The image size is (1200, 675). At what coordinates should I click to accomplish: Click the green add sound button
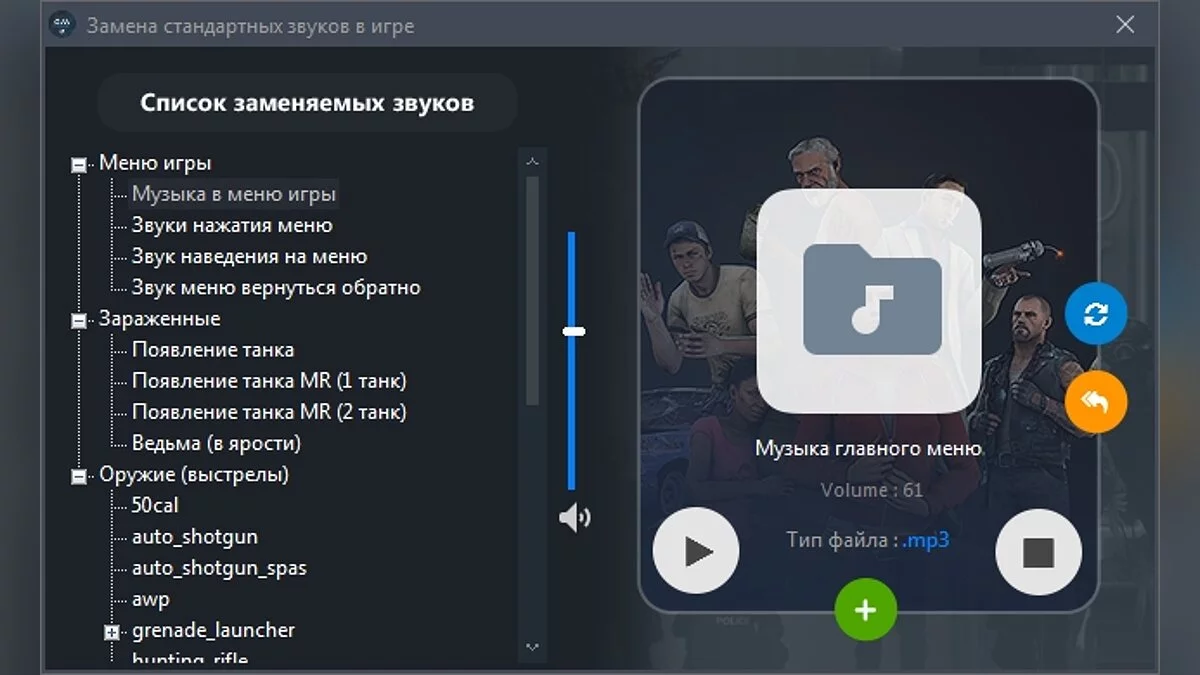[866, 609]
